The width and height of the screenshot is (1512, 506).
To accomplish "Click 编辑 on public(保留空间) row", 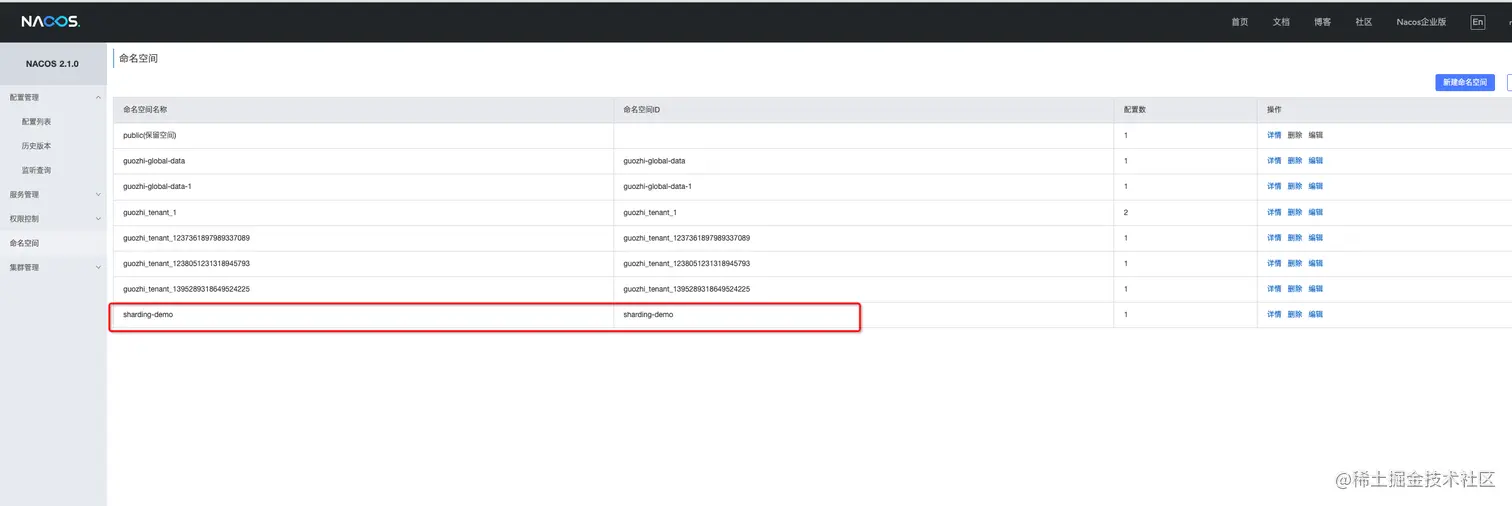I will pyautogui.click(x=1315, y=135).
